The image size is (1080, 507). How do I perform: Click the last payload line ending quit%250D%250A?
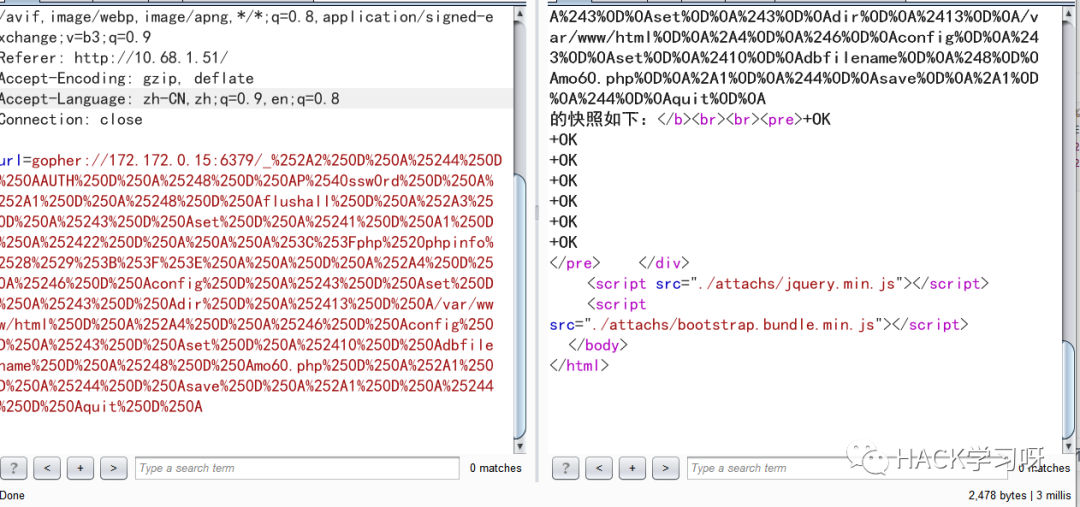101,407
